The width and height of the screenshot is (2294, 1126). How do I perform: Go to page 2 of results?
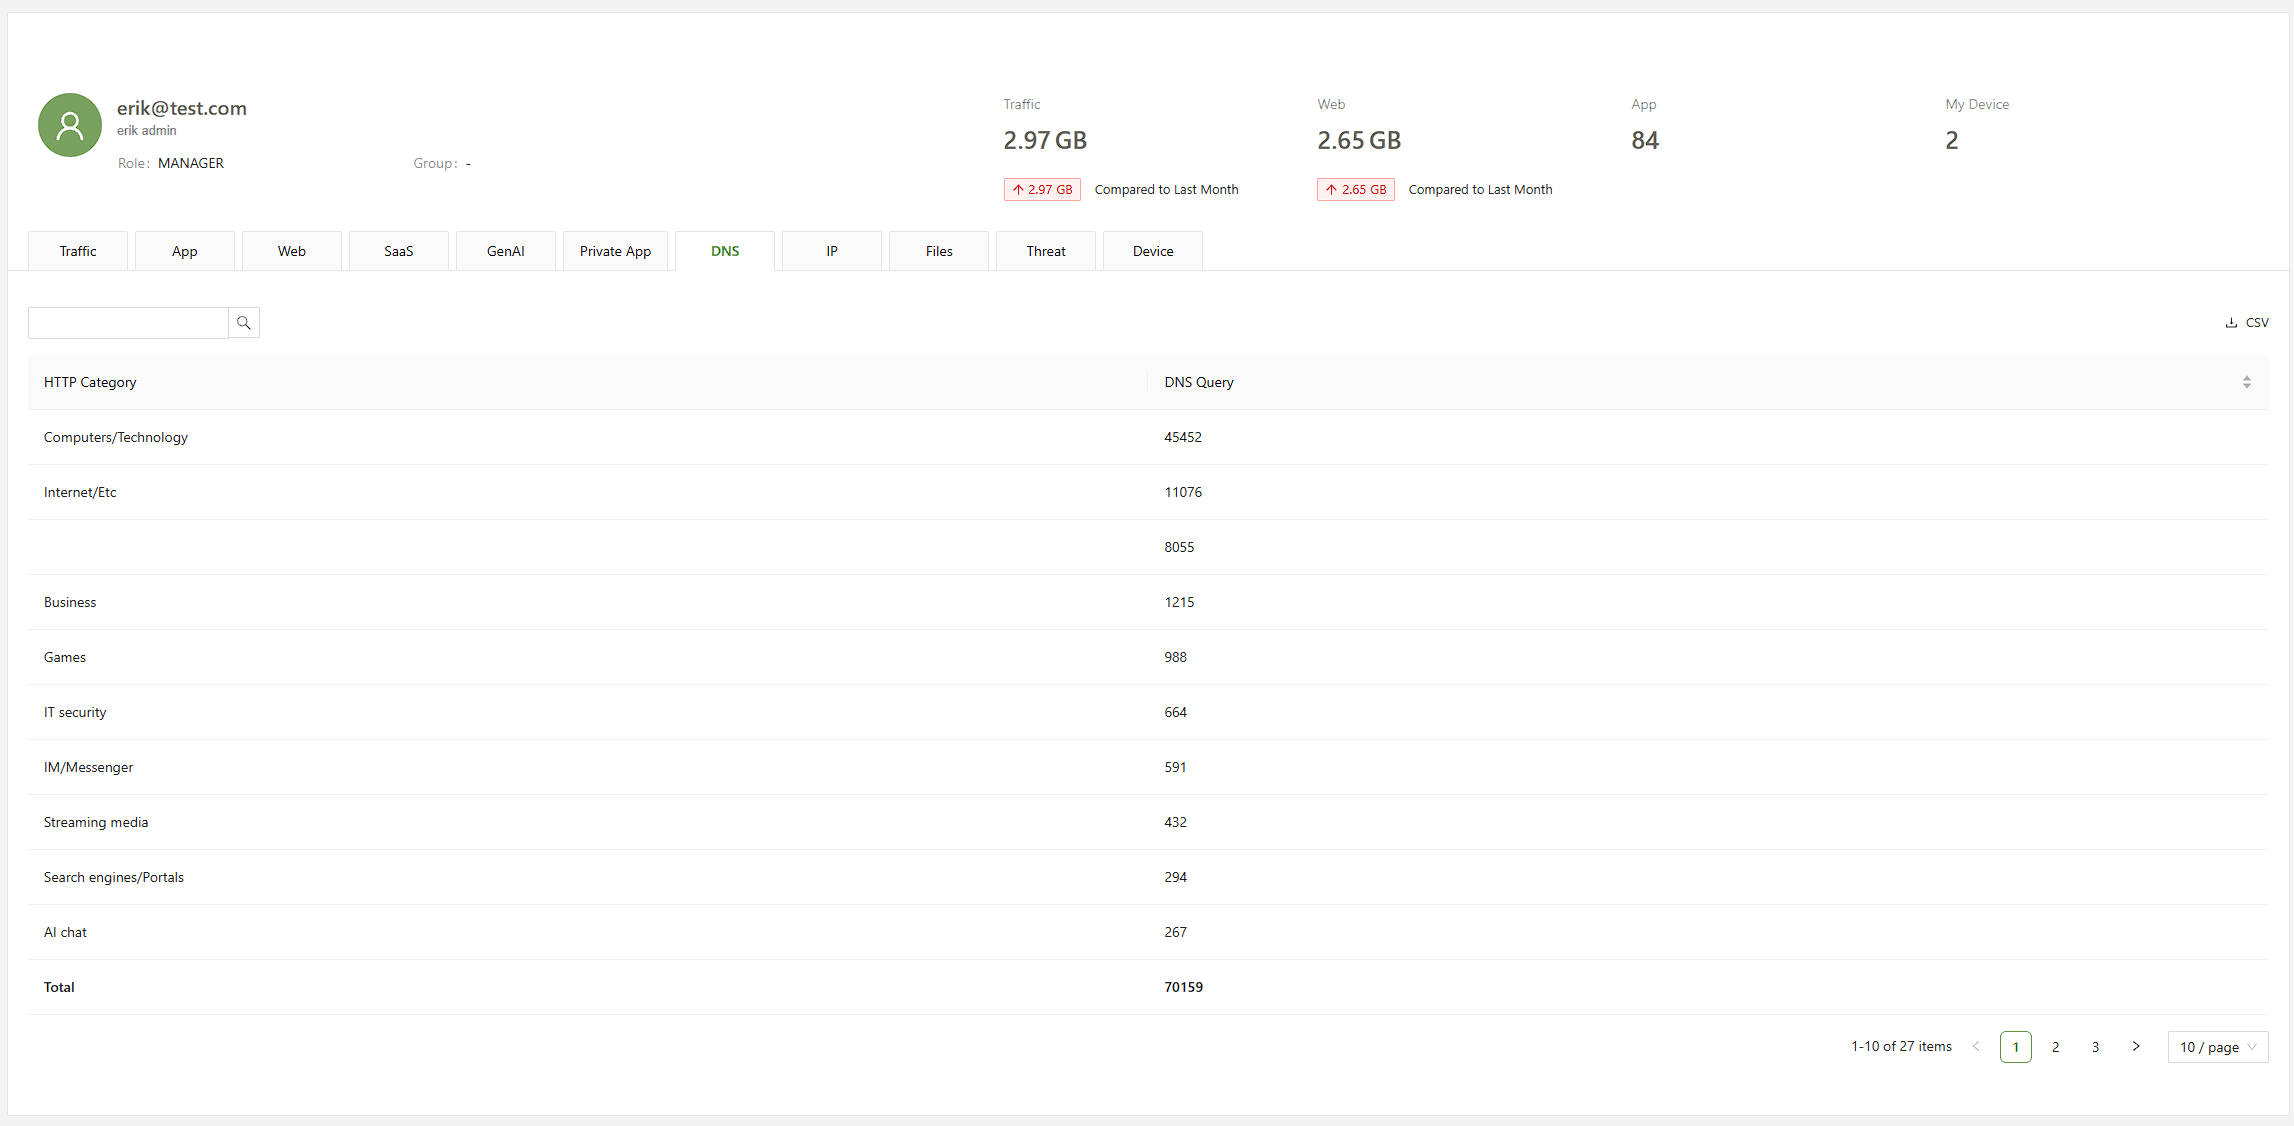(2055, 1047)
